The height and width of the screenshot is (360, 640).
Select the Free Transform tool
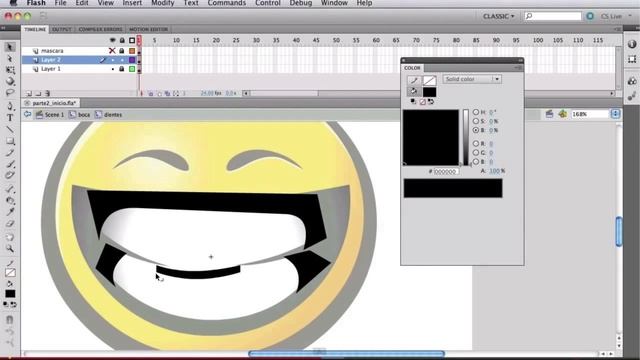point(10,70)
